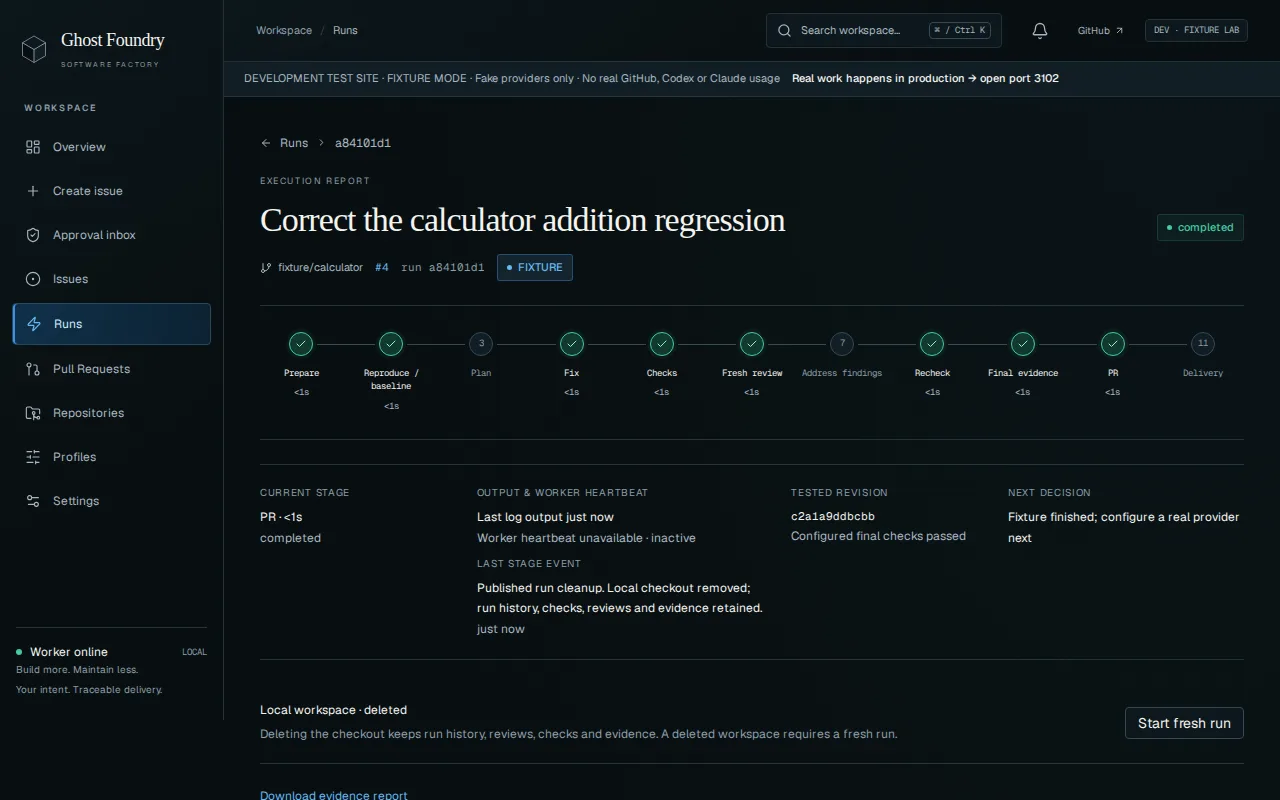Open notifications bell

tap(1040, 31)
